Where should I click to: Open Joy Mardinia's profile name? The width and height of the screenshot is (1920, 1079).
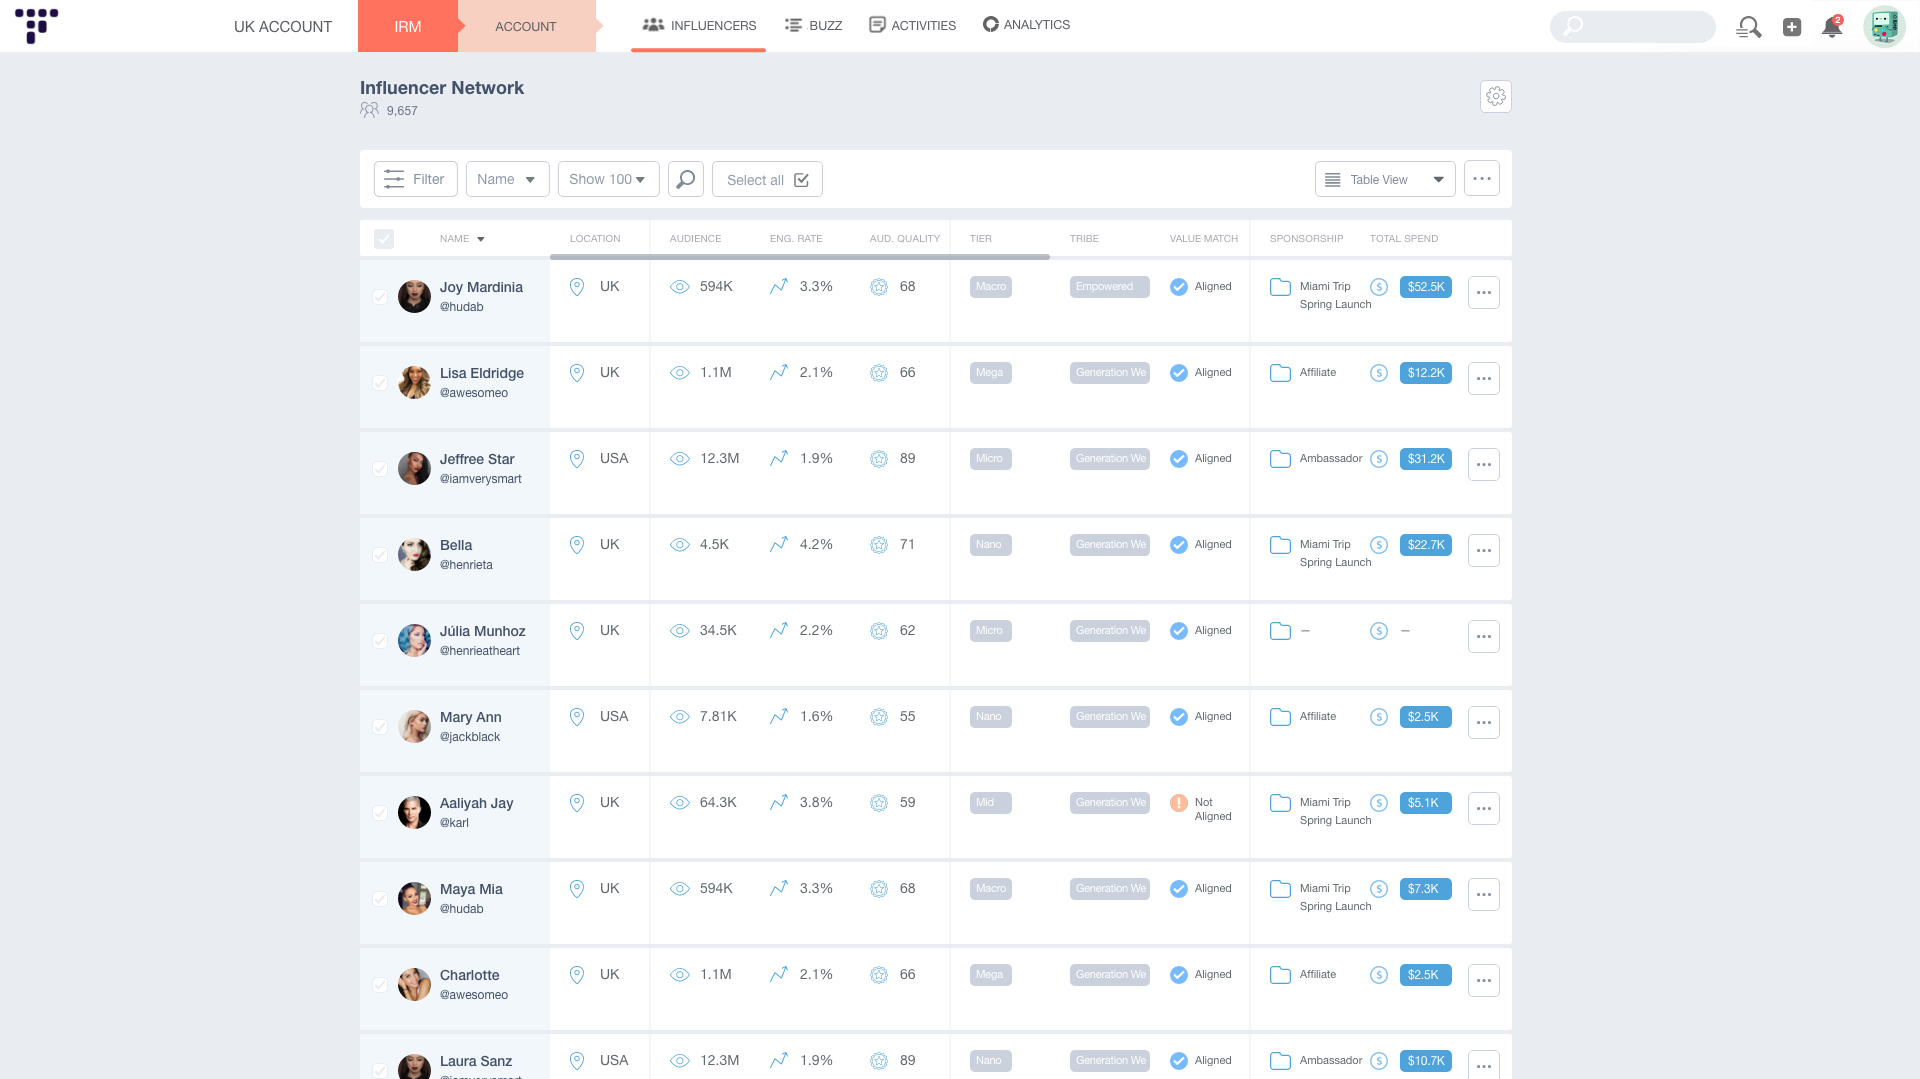click(x=481, y=287)
